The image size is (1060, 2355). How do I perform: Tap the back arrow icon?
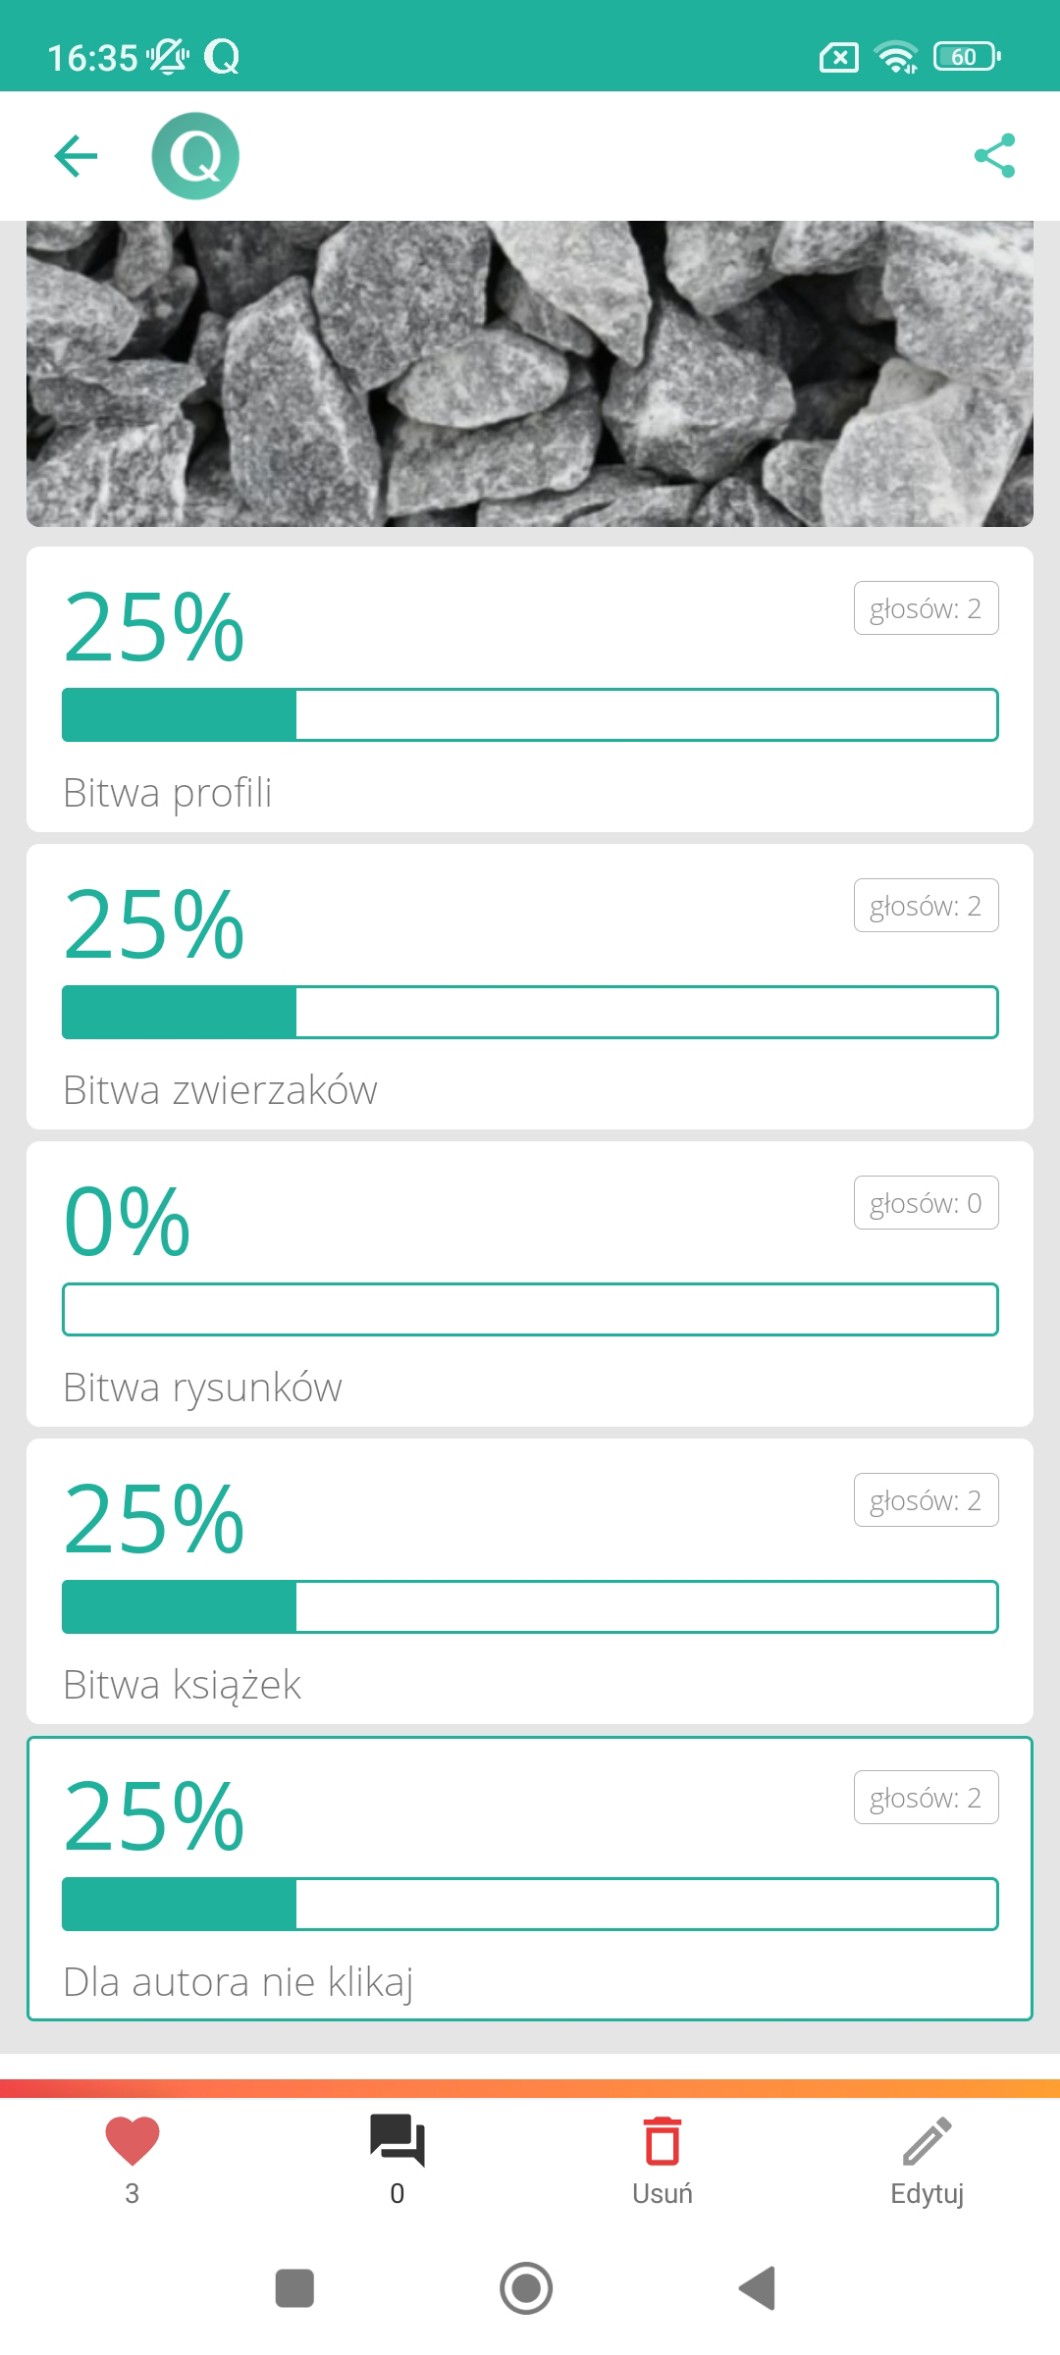pyautogui.click(x=76, y=156)
